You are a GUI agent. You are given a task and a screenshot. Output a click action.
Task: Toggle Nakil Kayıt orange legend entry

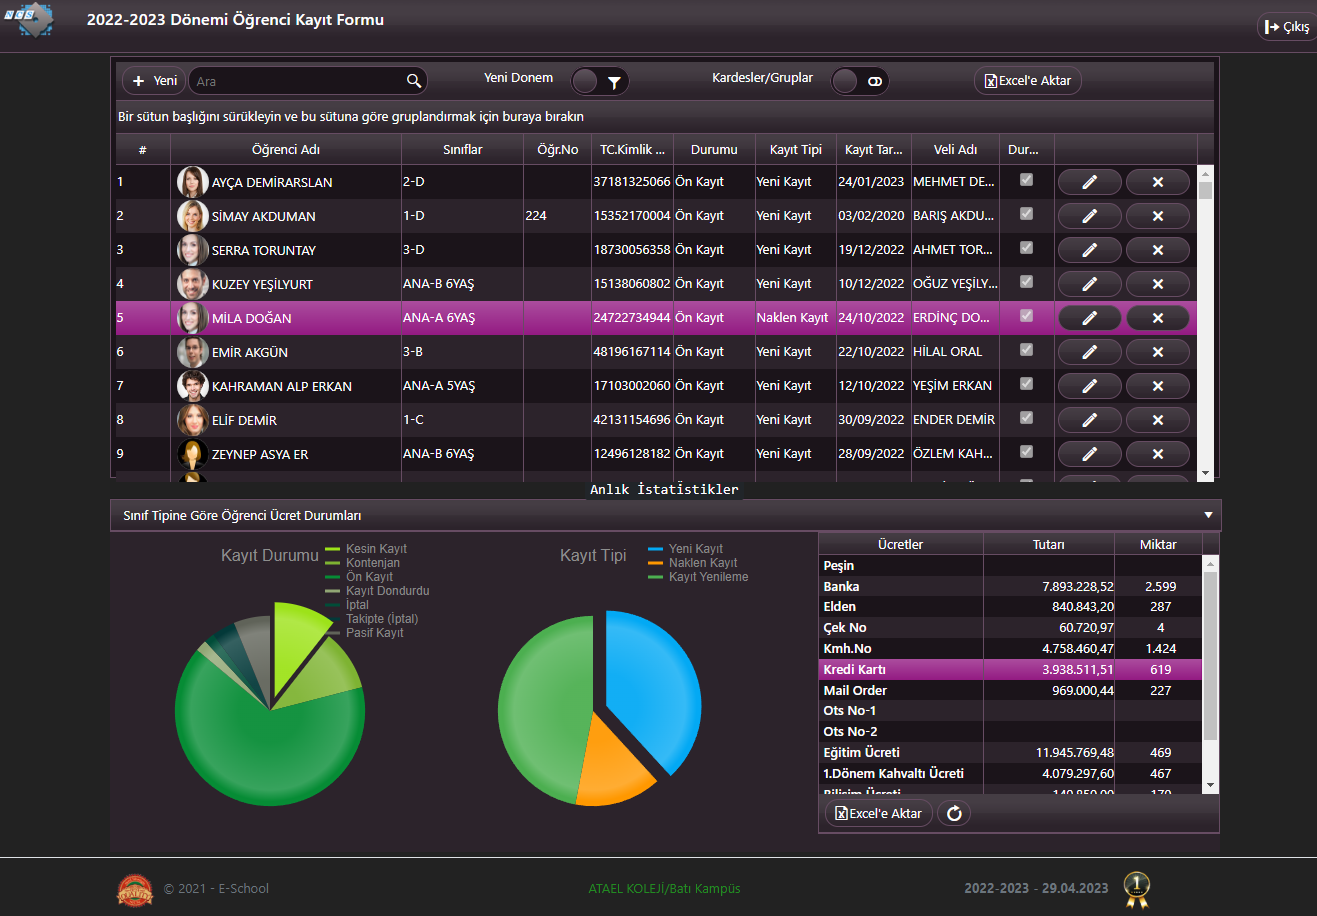pos(693,563)
